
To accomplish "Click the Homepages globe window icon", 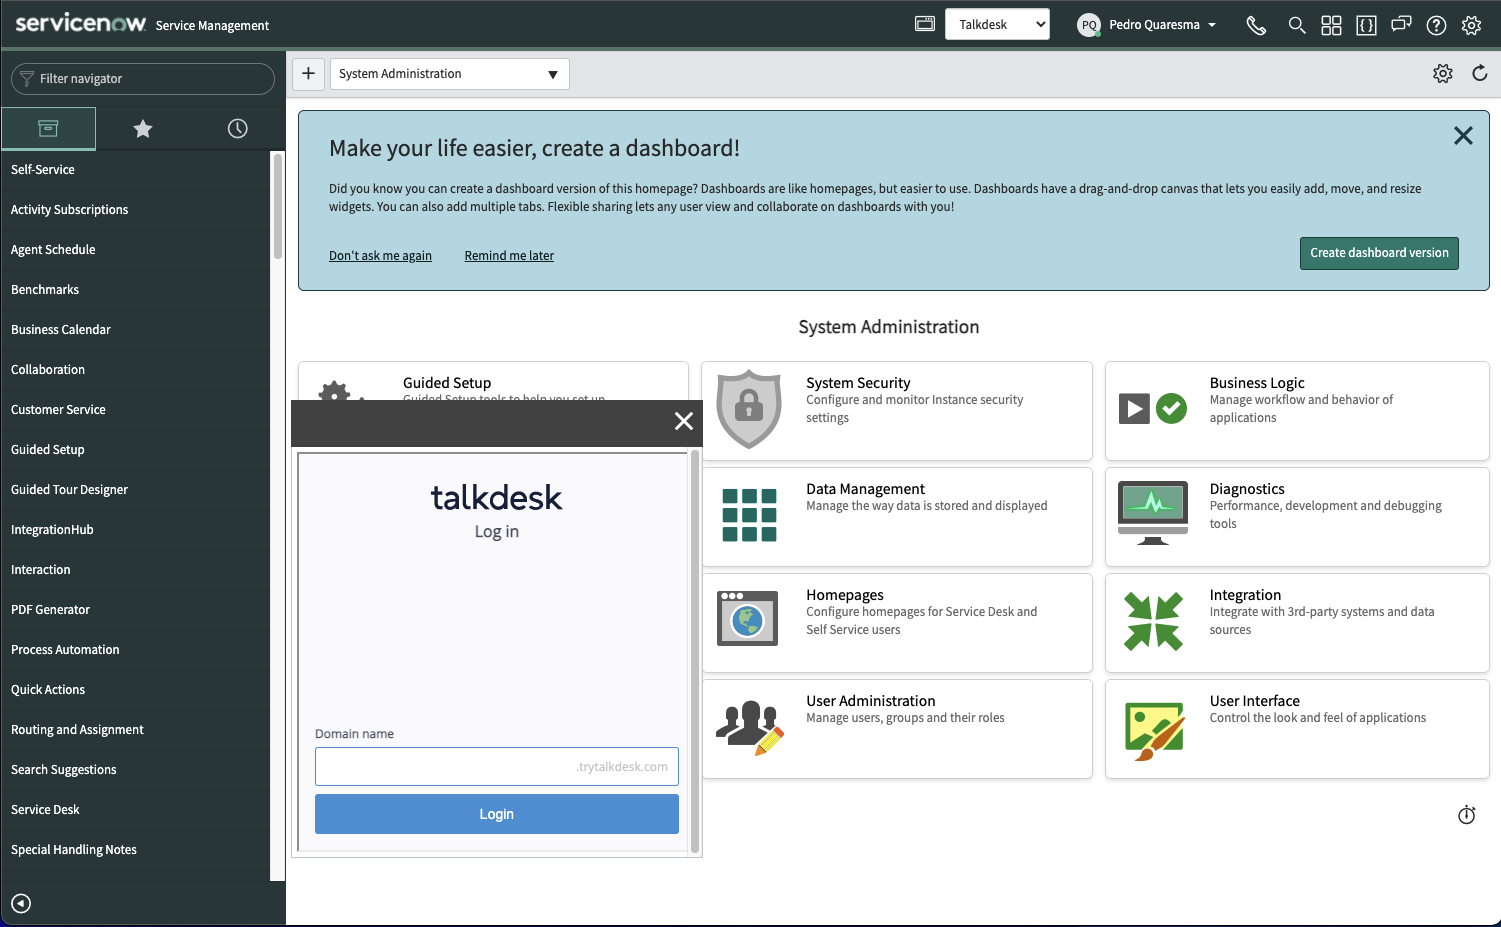I will click(747, 618).
